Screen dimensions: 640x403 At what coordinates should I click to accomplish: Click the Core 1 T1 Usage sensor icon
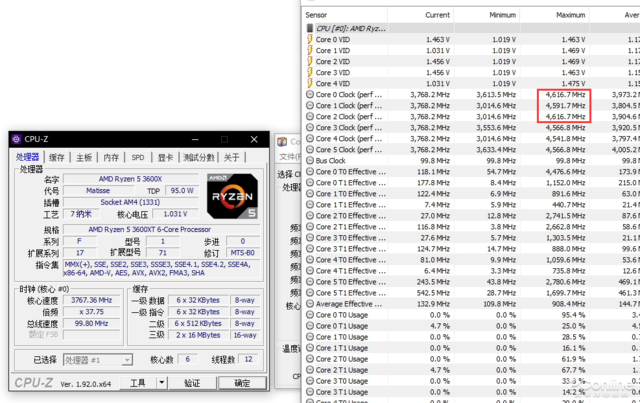point(310,348)
